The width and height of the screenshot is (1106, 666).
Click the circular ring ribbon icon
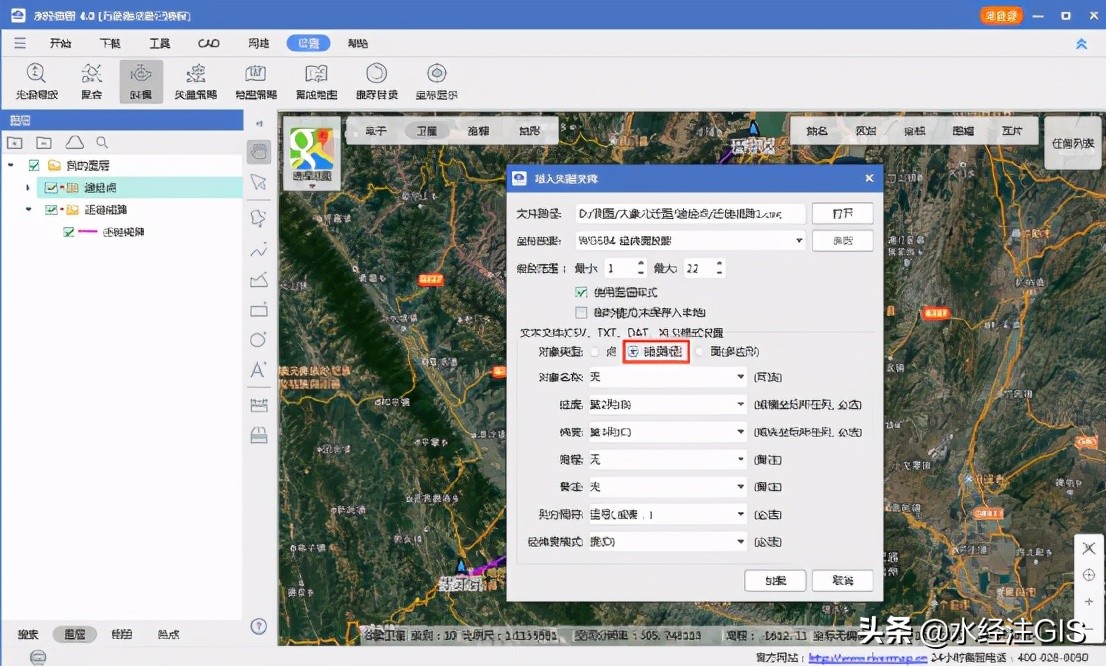(376, 73)
